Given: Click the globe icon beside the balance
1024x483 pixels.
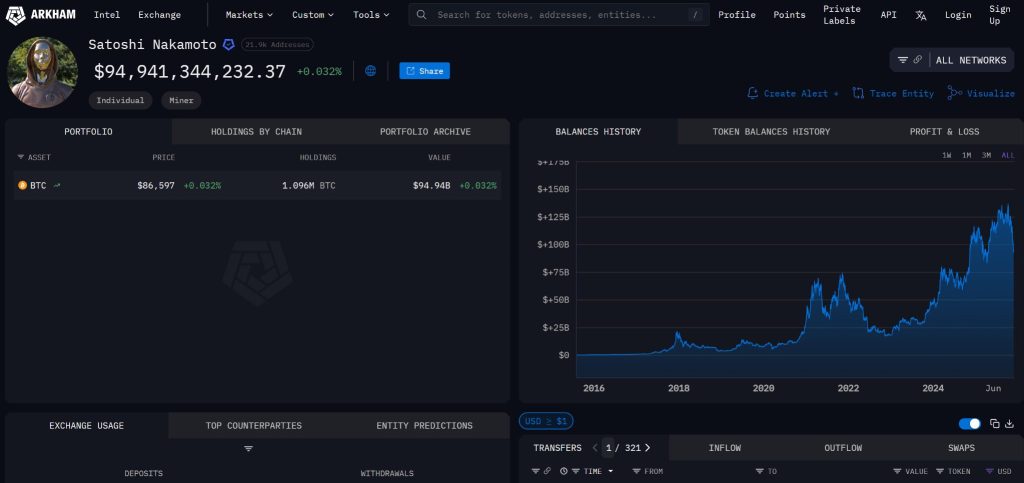Looking at the screenshot, I should (x=371, y=71).
